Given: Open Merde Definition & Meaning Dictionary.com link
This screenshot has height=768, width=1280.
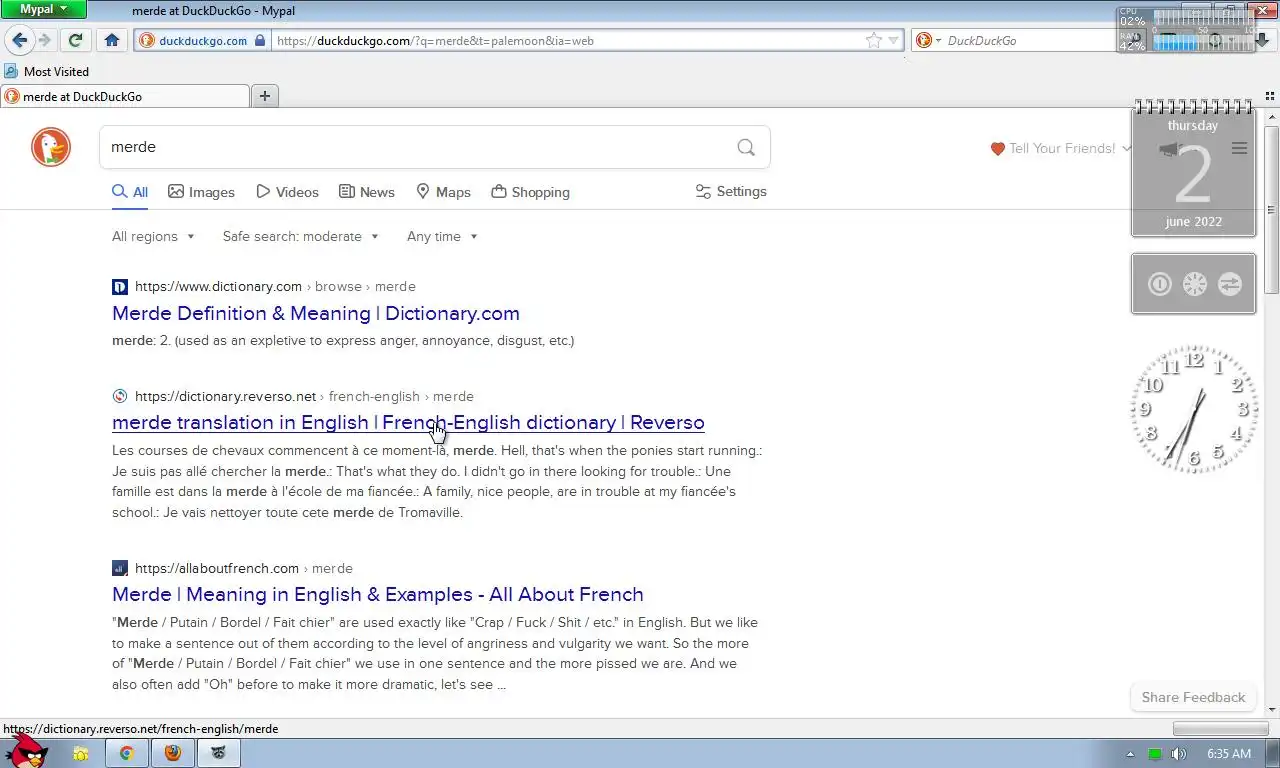Looking at the screenshot, I should click(x=316, y=313).
